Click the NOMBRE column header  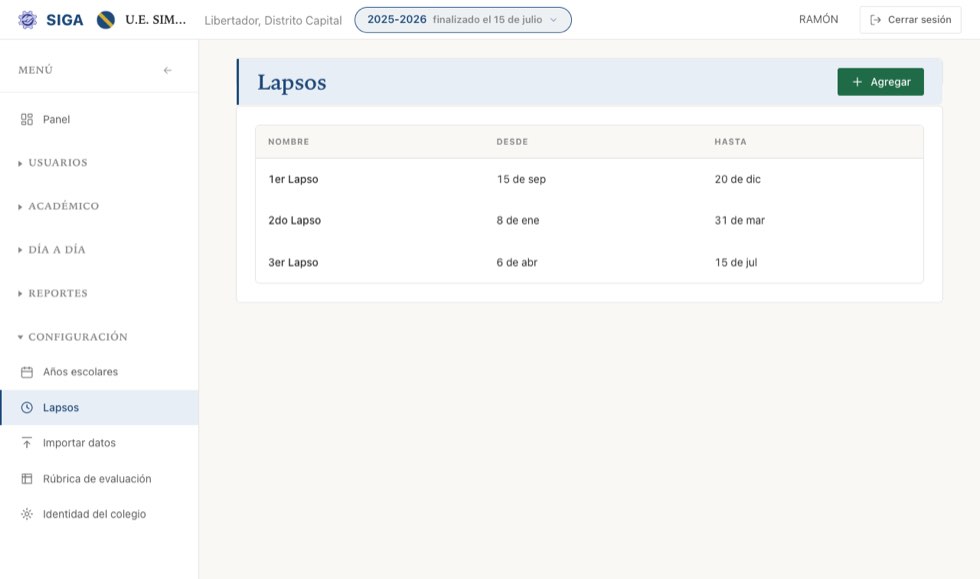tap(289, 142)
